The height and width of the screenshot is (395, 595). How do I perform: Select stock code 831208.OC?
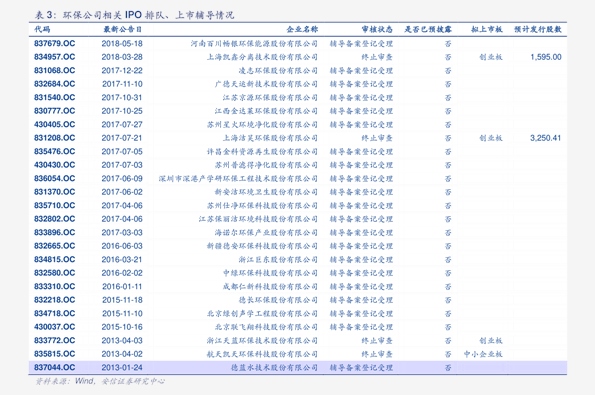point(55,138)
